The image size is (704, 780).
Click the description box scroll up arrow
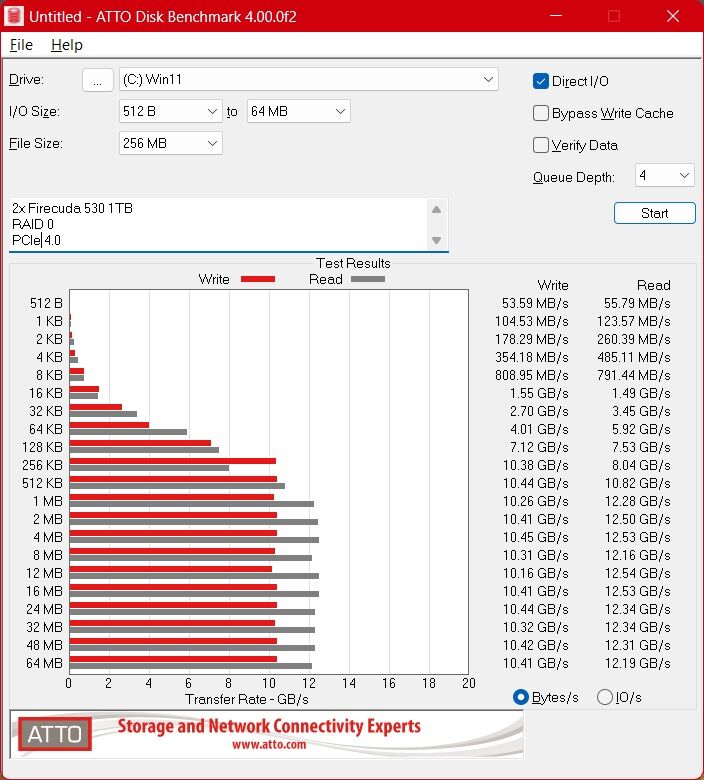pos(436,209)
